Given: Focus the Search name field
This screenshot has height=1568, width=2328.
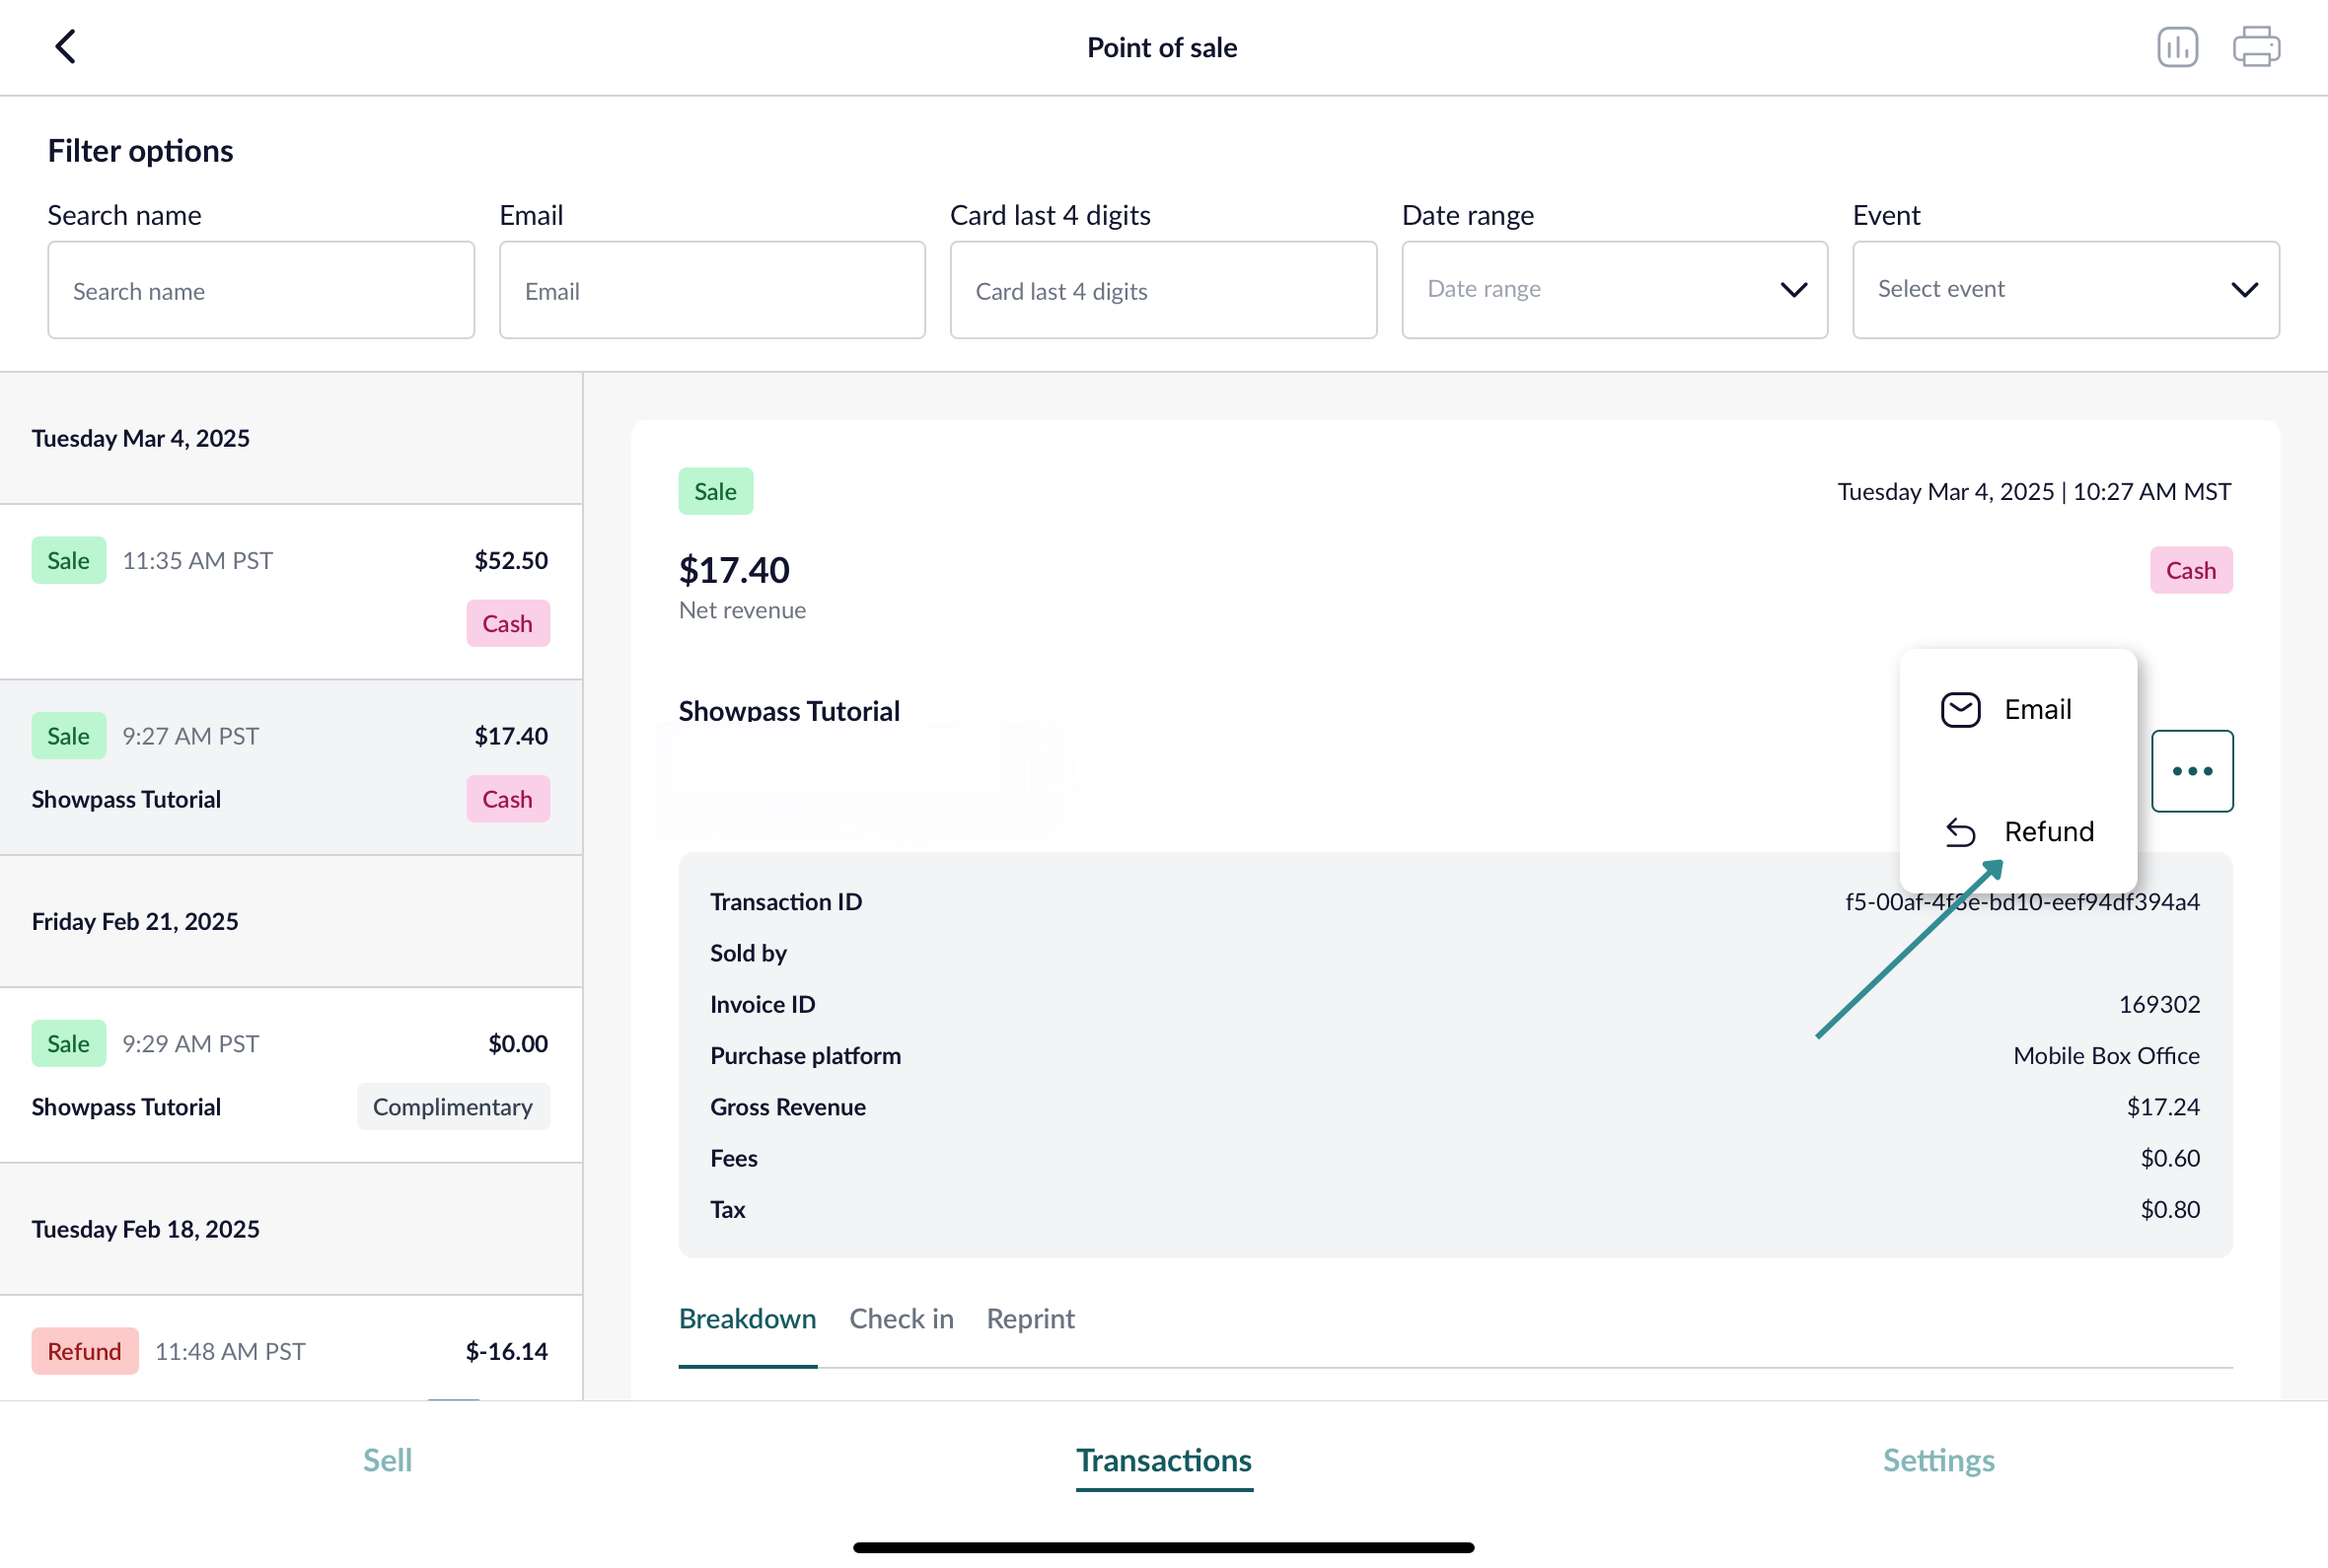Looking at the screenshot, I should click(261, 290).
